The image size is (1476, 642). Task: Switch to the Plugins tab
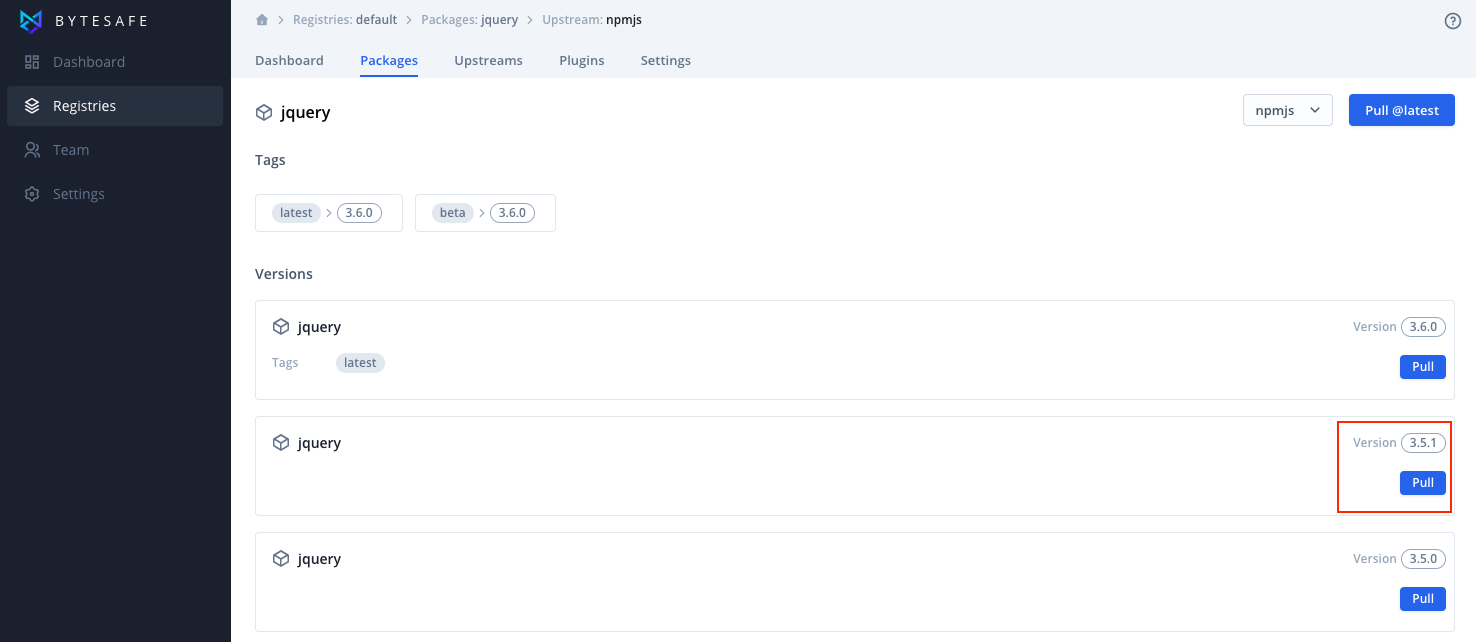[x=582, y=60]
